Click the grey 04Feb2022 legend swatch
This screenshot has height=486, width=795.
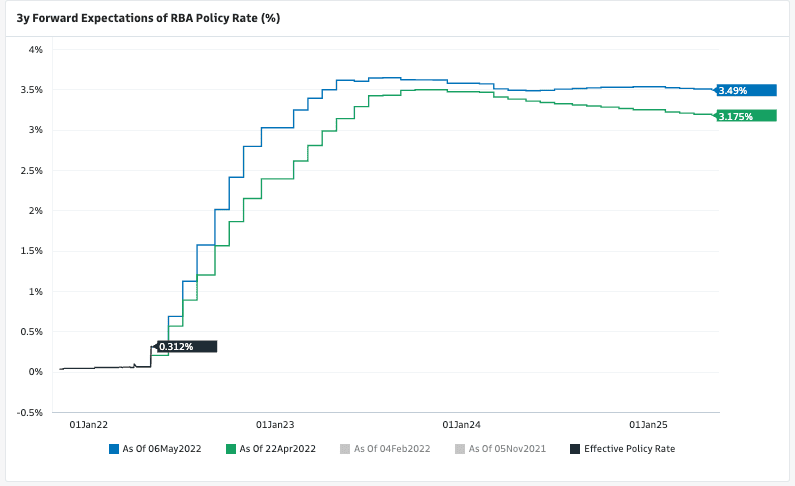343,449
